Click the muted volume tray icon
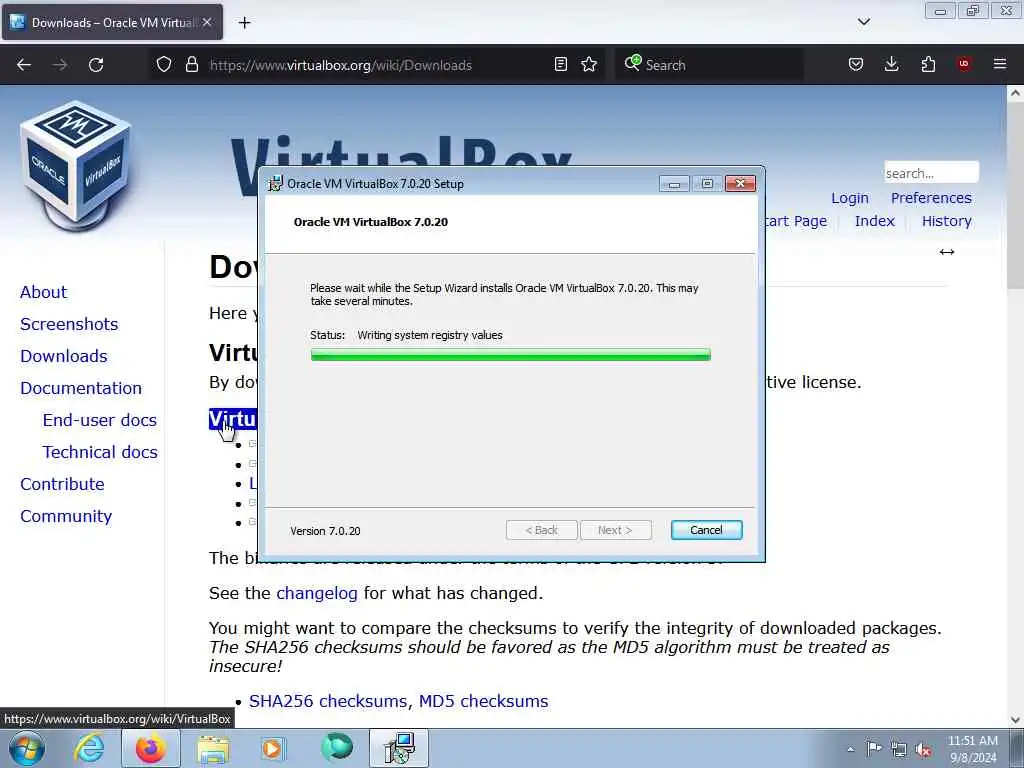Image resolution: width=1024 pixels, height=768 pixels. [x=923, y=749]
